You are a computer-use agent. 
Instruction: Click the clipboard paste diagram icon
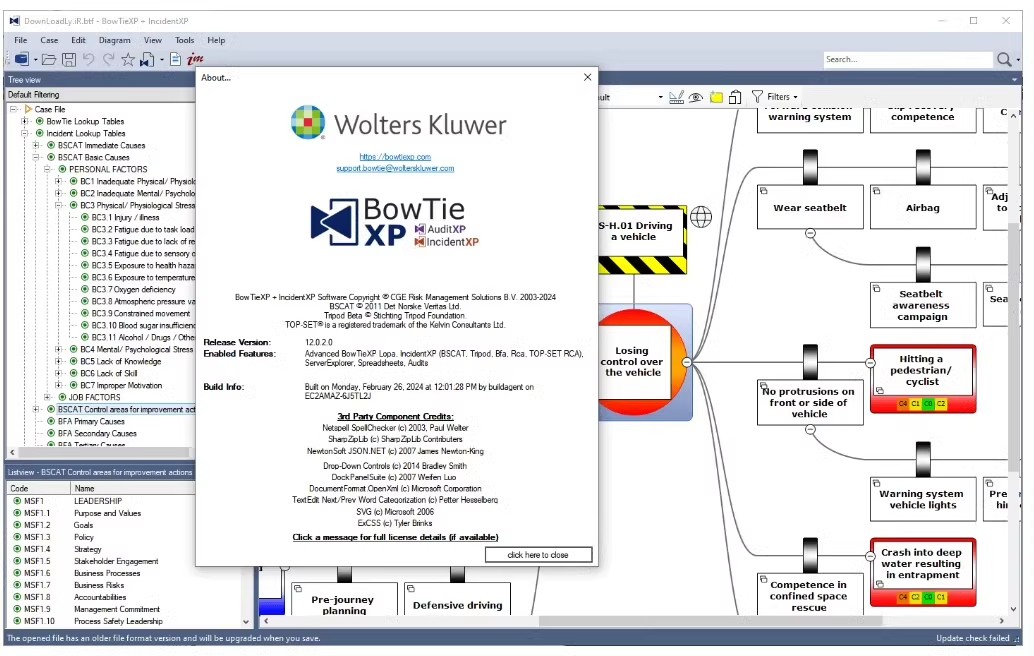coord(735,97)
